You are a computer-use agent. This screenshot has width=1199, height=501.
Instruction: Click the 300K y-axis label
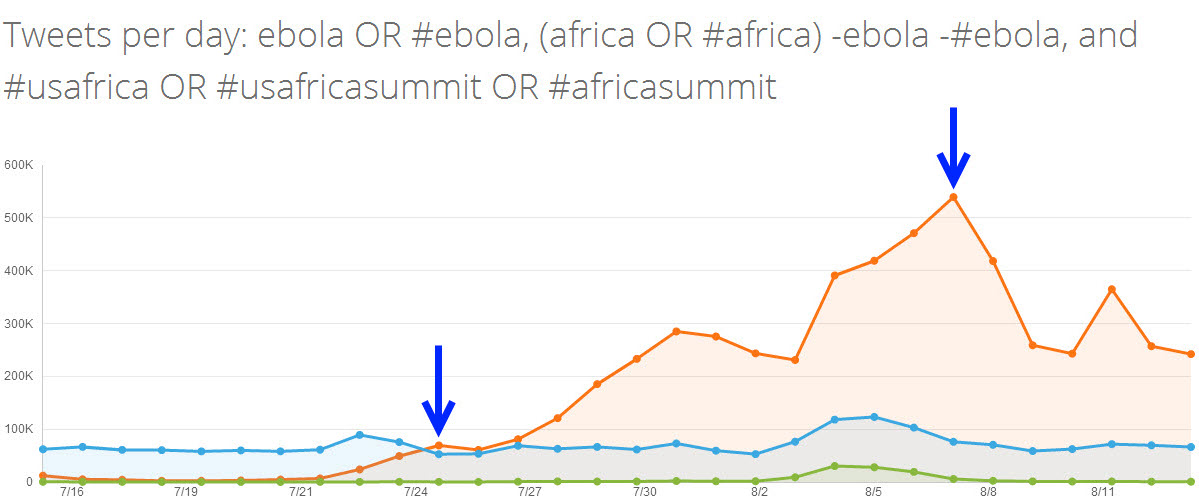(x=19, y=324)
